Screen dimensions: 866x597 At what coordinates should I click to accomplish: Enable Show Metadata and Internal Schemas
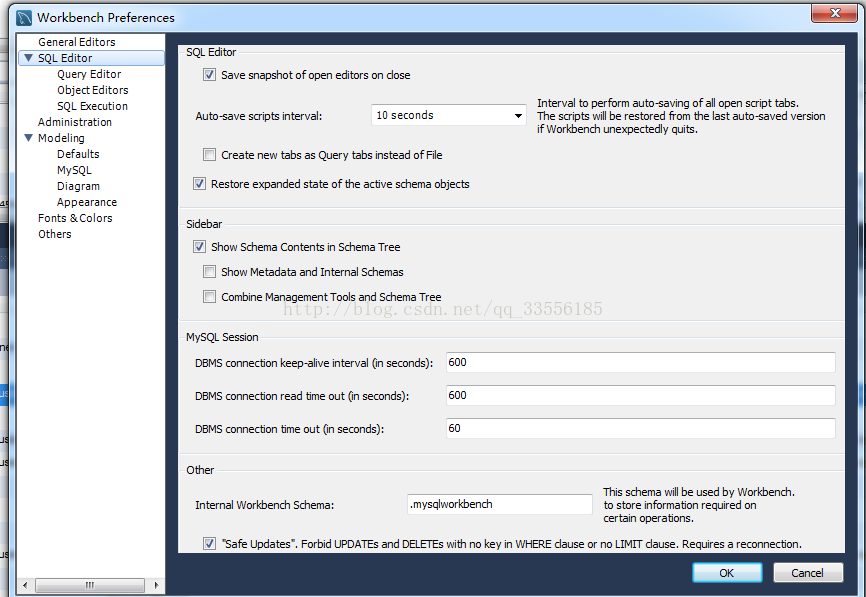coord(209,272)
